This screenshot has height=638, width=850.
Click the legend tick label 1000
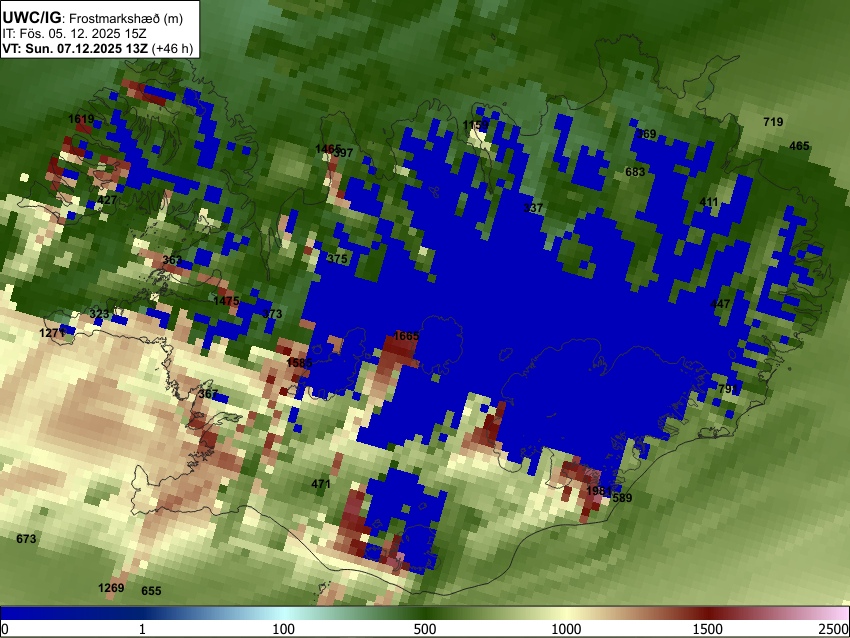pyautogui.click(x=566, y=629)
